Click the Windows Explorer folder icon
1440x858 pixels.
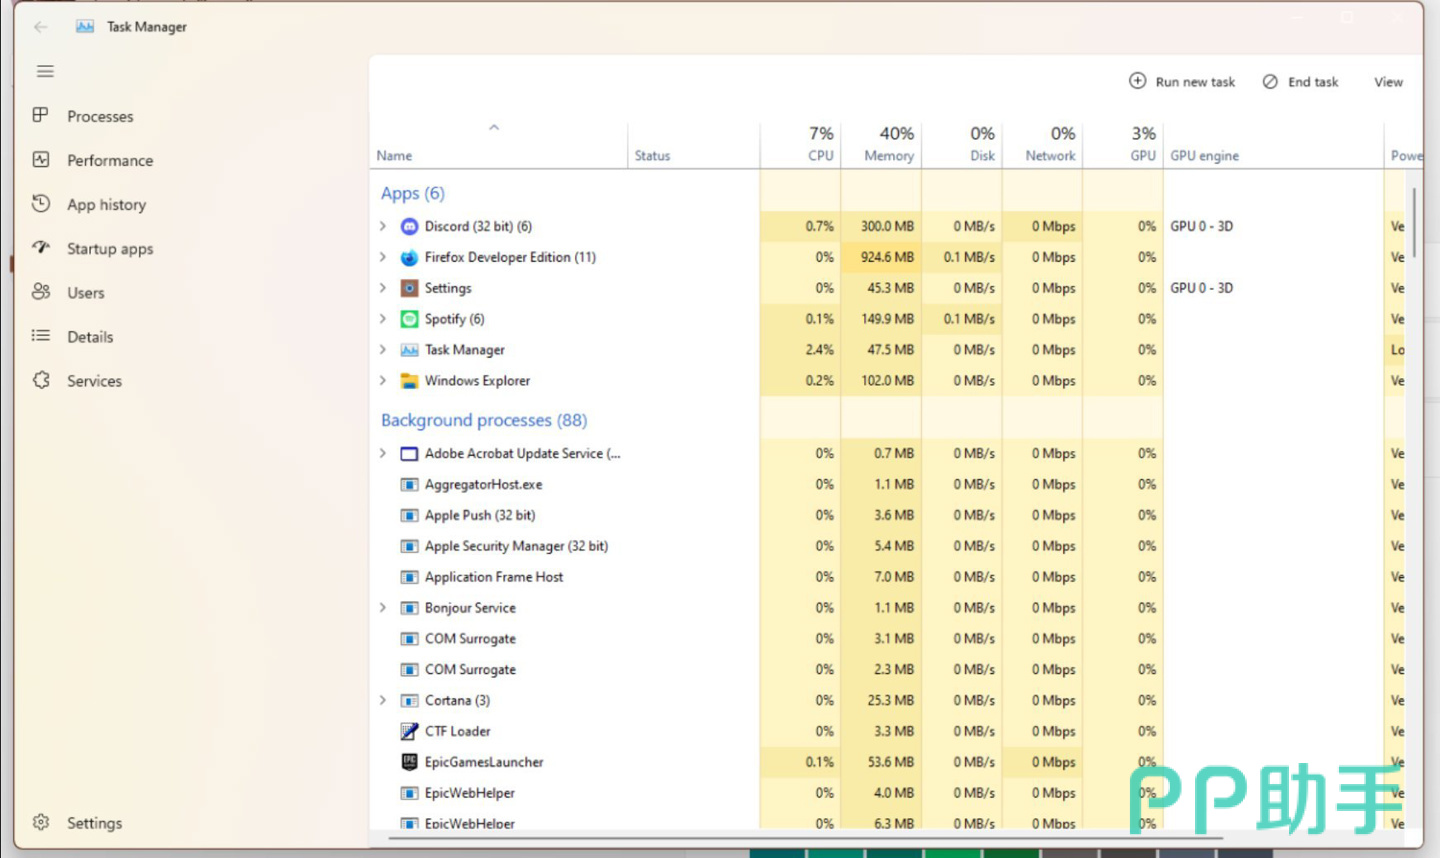point(409,381)
